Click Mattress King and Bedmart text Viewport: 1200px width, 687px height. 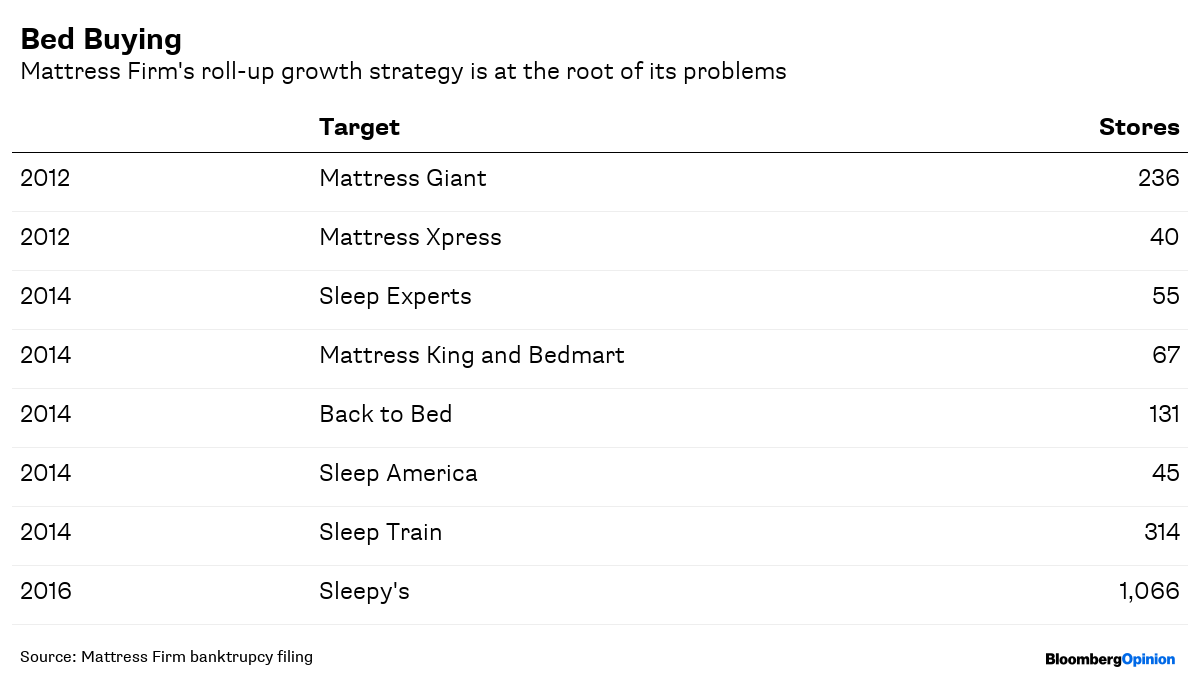tap(472, 355)
